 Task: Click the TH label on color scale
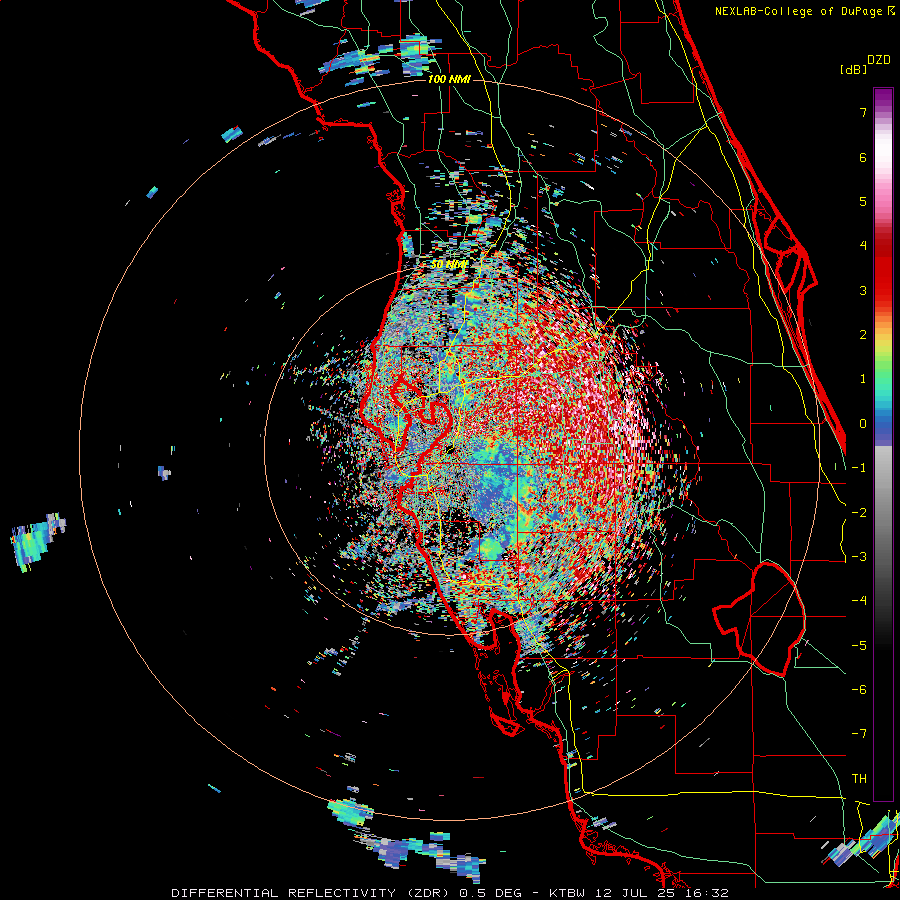coord(859,779)
